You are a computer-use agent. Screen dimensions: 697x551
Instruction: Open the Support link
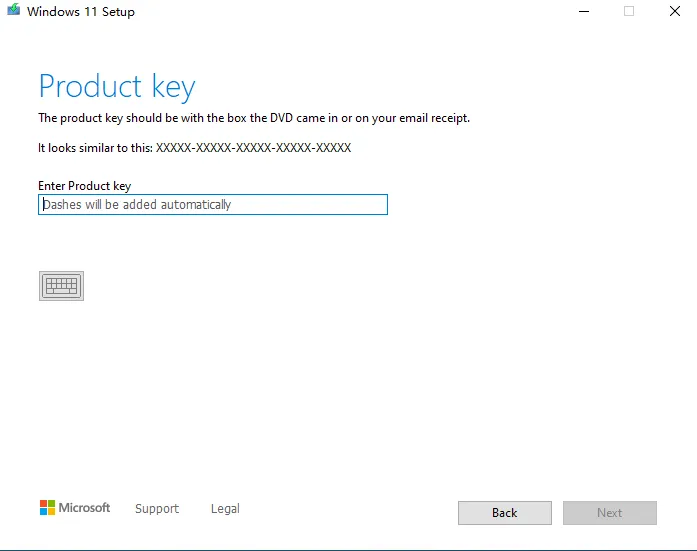(157, 508)
